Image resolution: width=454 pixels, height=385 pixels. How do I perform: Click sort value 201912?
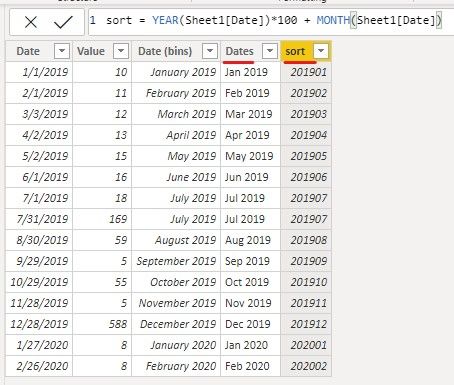click(x=306, y=324)
